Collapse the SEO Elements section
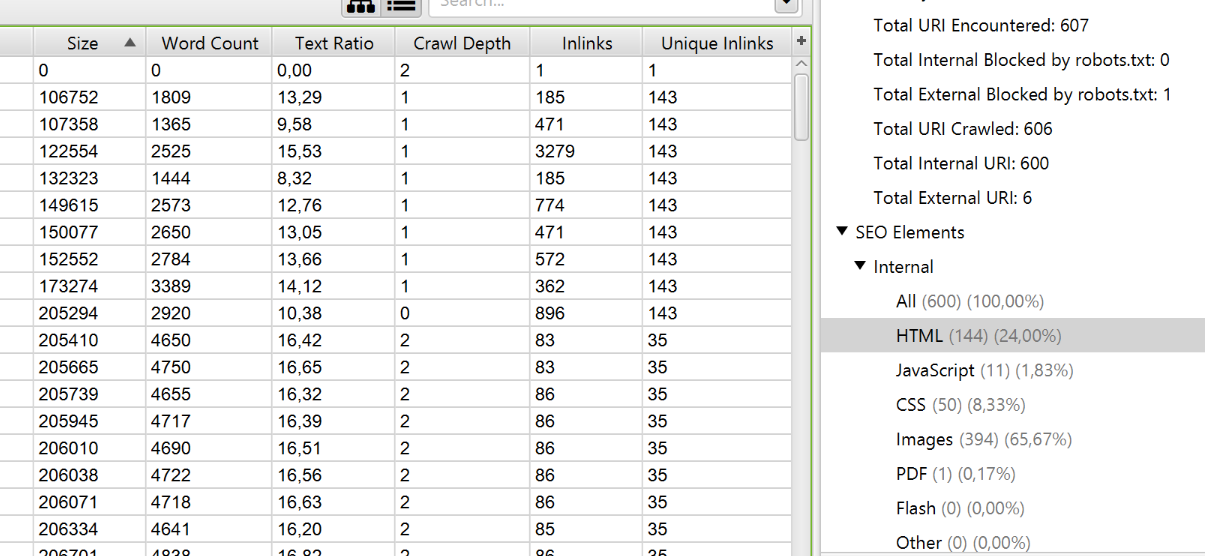Screen dimensions: 1205x556 pos(842,232)
